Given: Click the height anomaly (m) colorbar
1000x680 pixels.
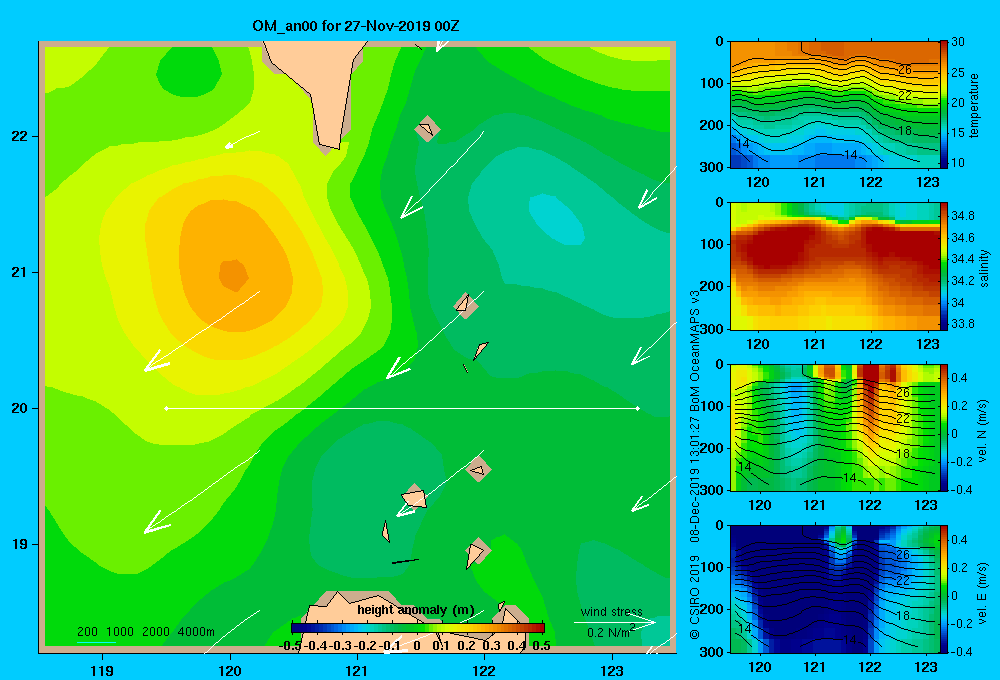Looking at the screenshot, I should point(418,628).
